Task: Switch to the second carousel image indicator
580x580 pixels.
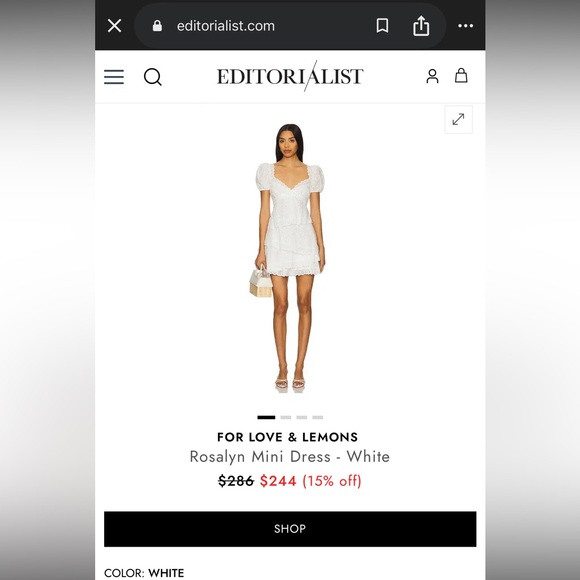Action: click(286, 418)
